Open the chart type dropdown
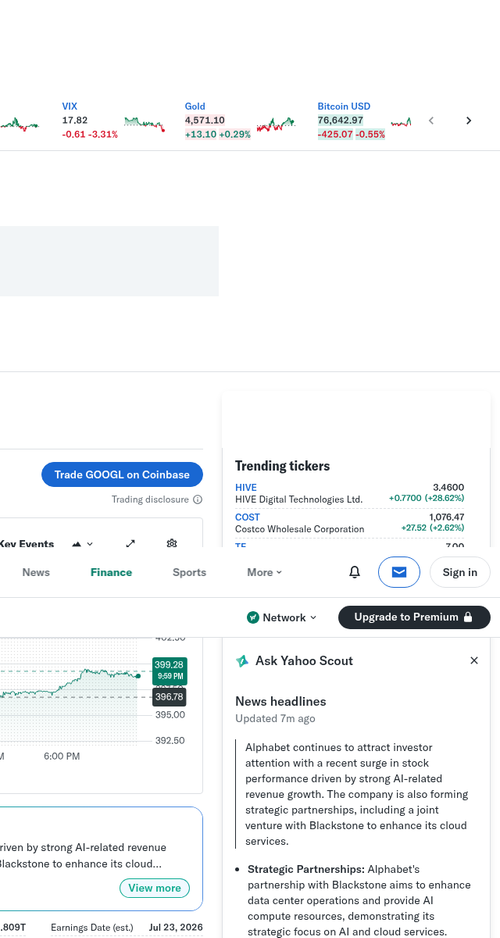500x938 pixels. point(83,543)
